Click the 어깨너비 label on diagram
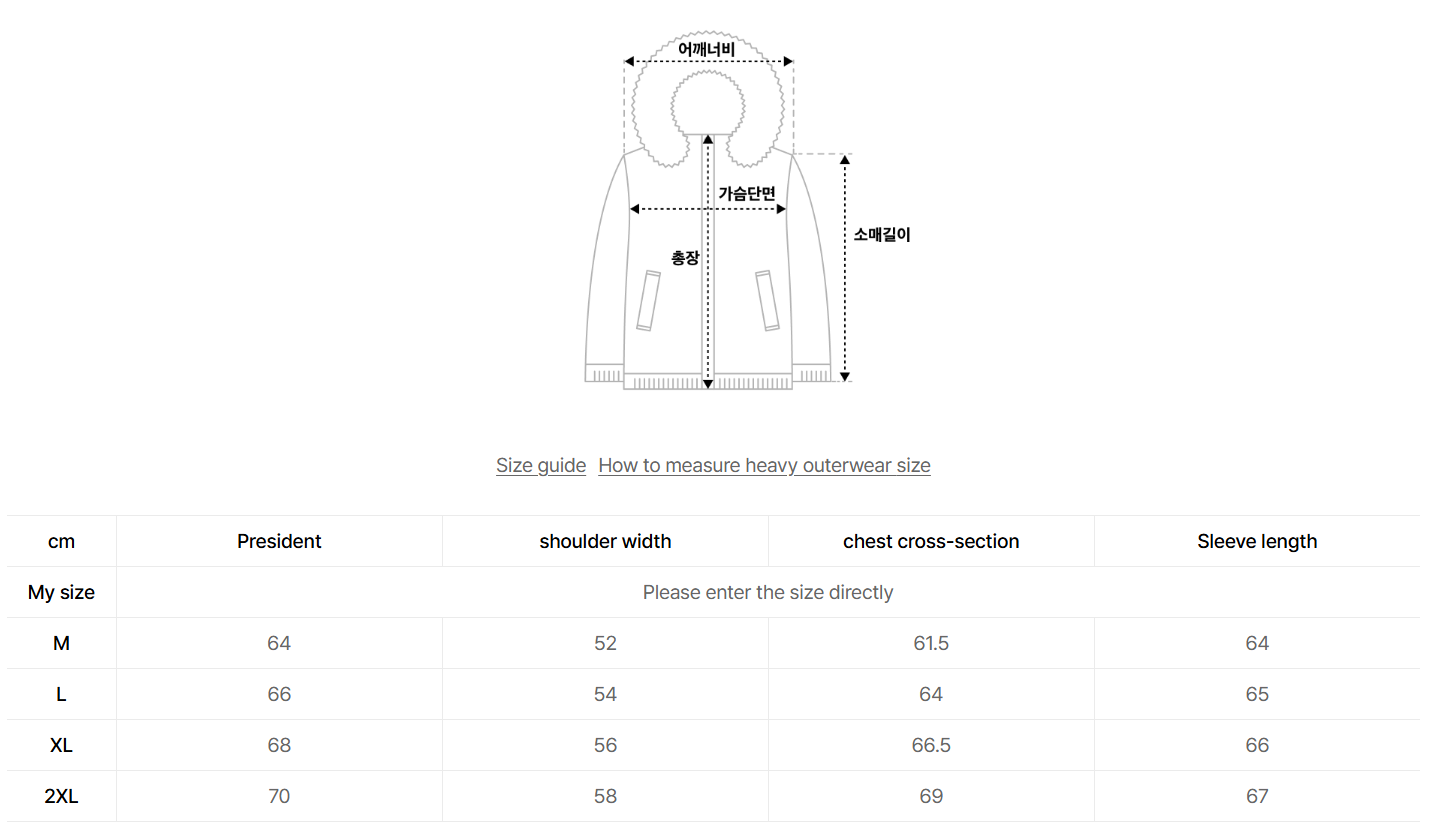Image resolution: width=1439 pixels, height=838 pixels. coord(706,48)
